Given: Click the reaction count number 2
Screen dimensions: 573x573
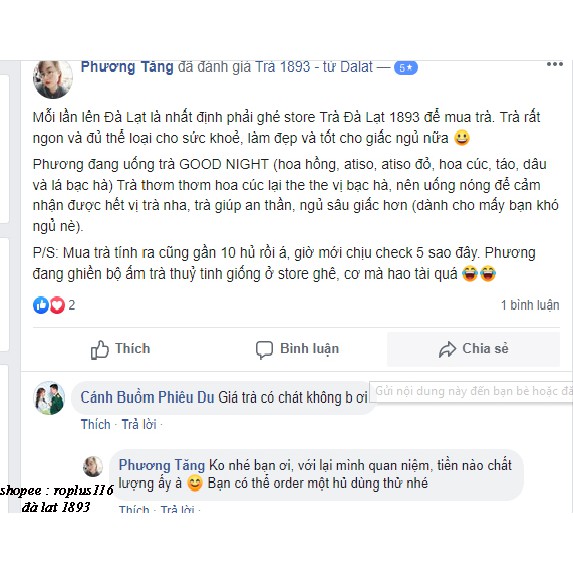Looking at the screenshot, I should pos(72,305).
